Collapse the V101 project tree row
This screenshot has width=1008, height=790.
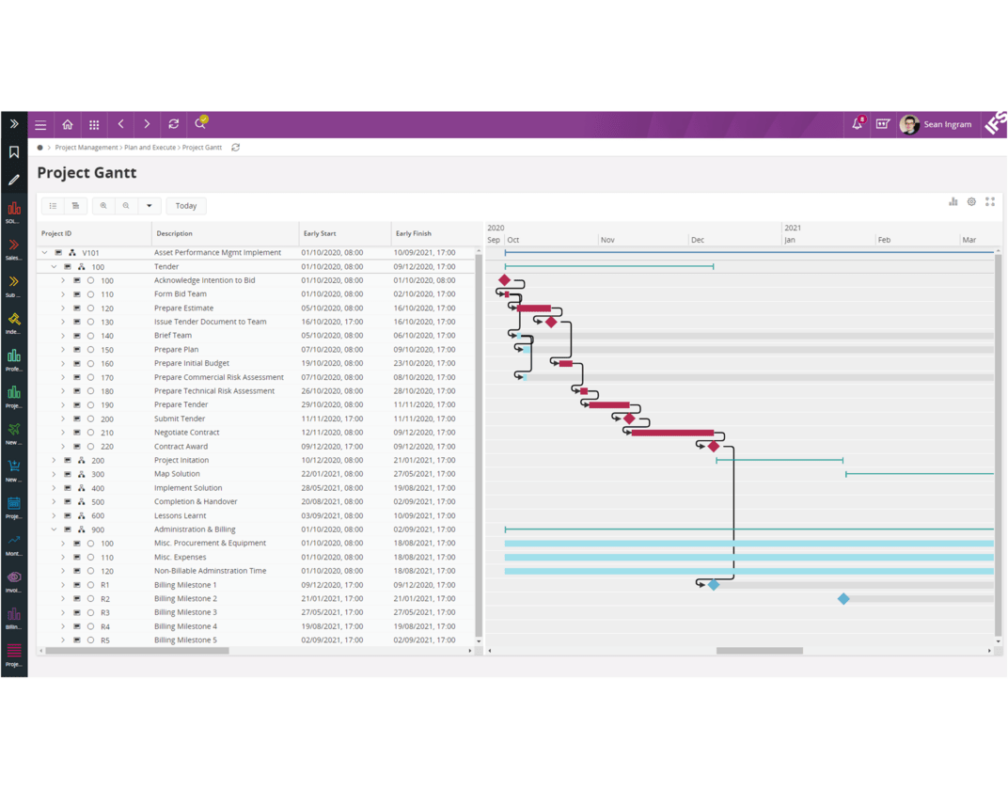[44, 252]
